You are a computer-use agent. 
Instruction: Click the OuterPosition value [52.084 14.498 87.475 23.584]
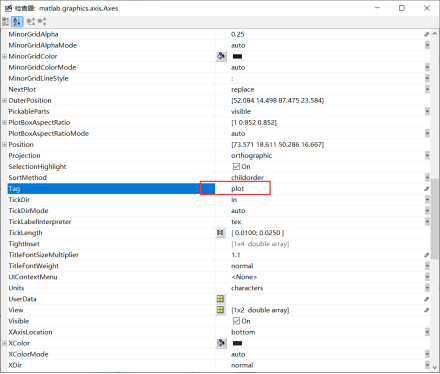tap(277, 100)
